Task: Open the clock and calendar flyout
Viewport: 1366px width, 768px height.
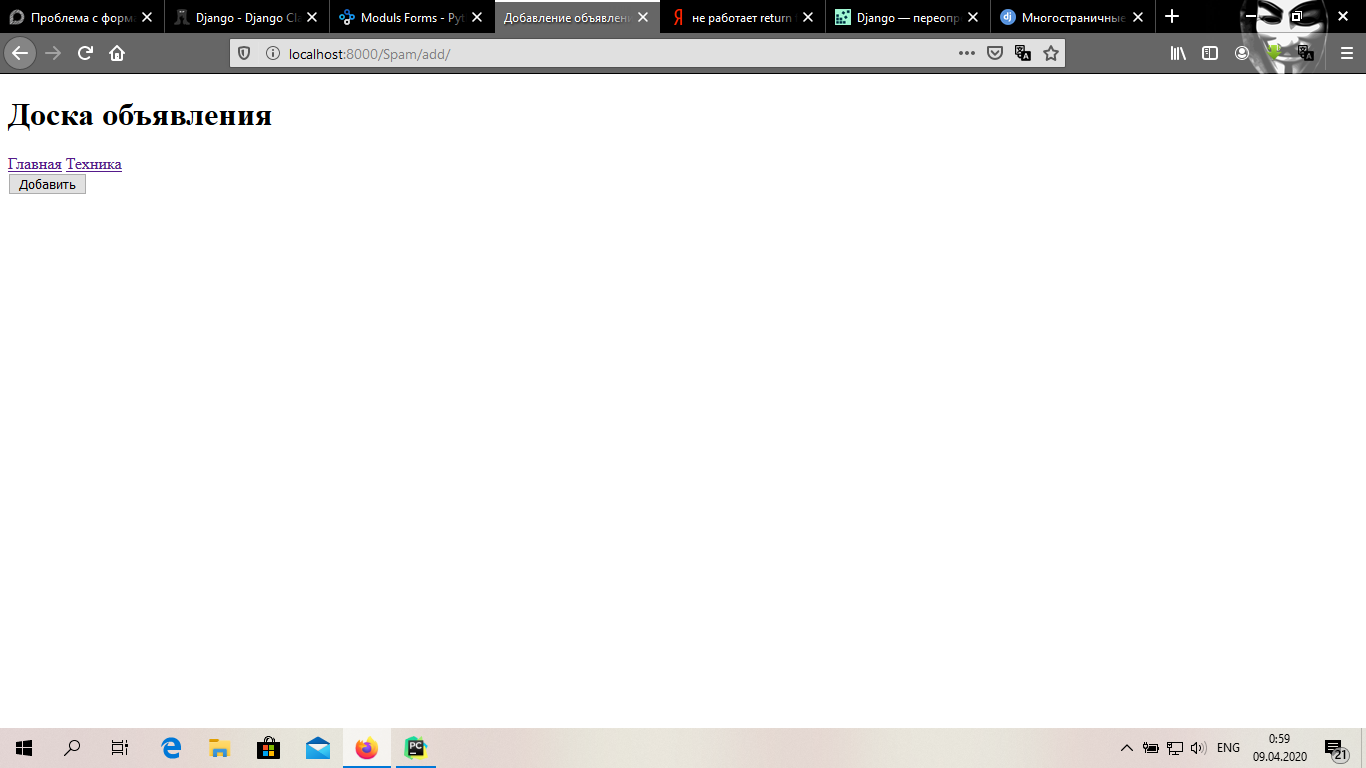Action: point(1280,748)
